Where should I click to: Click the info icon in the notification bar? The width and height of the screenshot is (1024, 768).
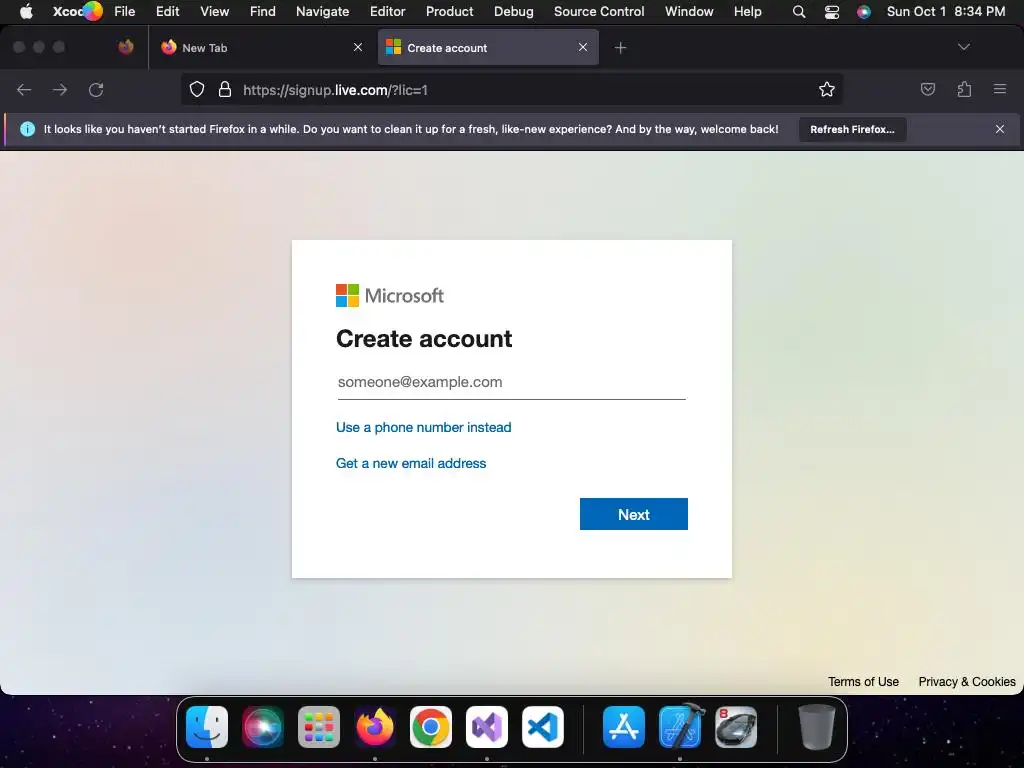coord(27,129)
